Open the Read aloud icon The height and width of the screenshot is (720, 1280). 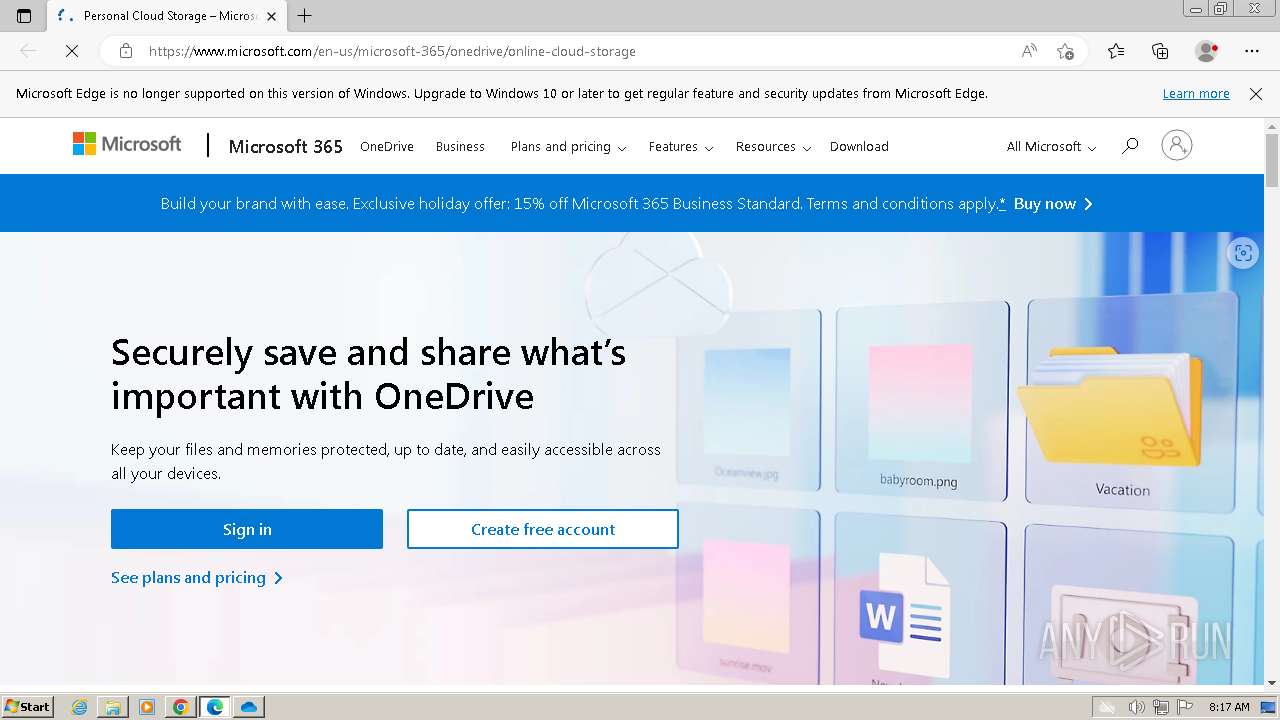click(x=1029, y=51)
